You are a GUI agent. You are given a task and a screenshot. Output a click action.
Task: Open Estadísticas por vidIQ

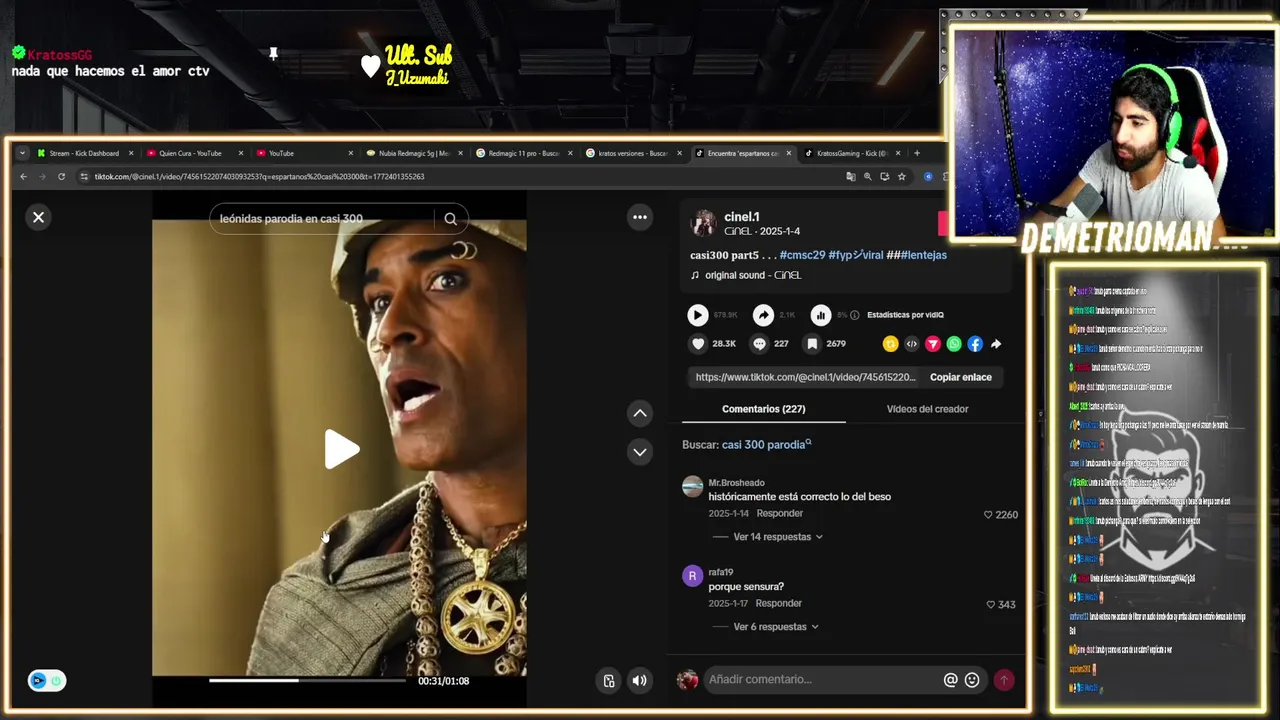(x=905, y=315)
